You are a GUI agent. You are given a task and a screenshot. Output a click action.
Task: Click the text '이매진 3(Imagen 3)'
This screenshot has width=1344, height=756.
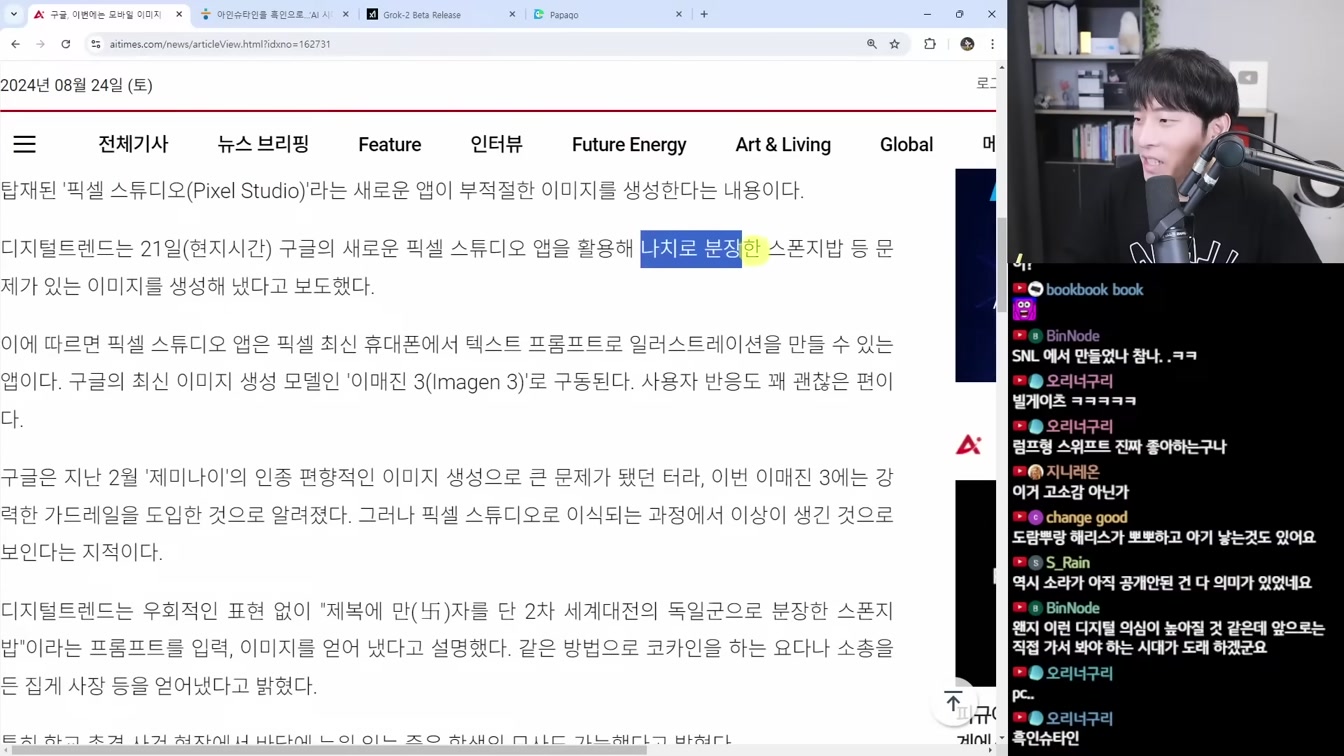[435, 382]
